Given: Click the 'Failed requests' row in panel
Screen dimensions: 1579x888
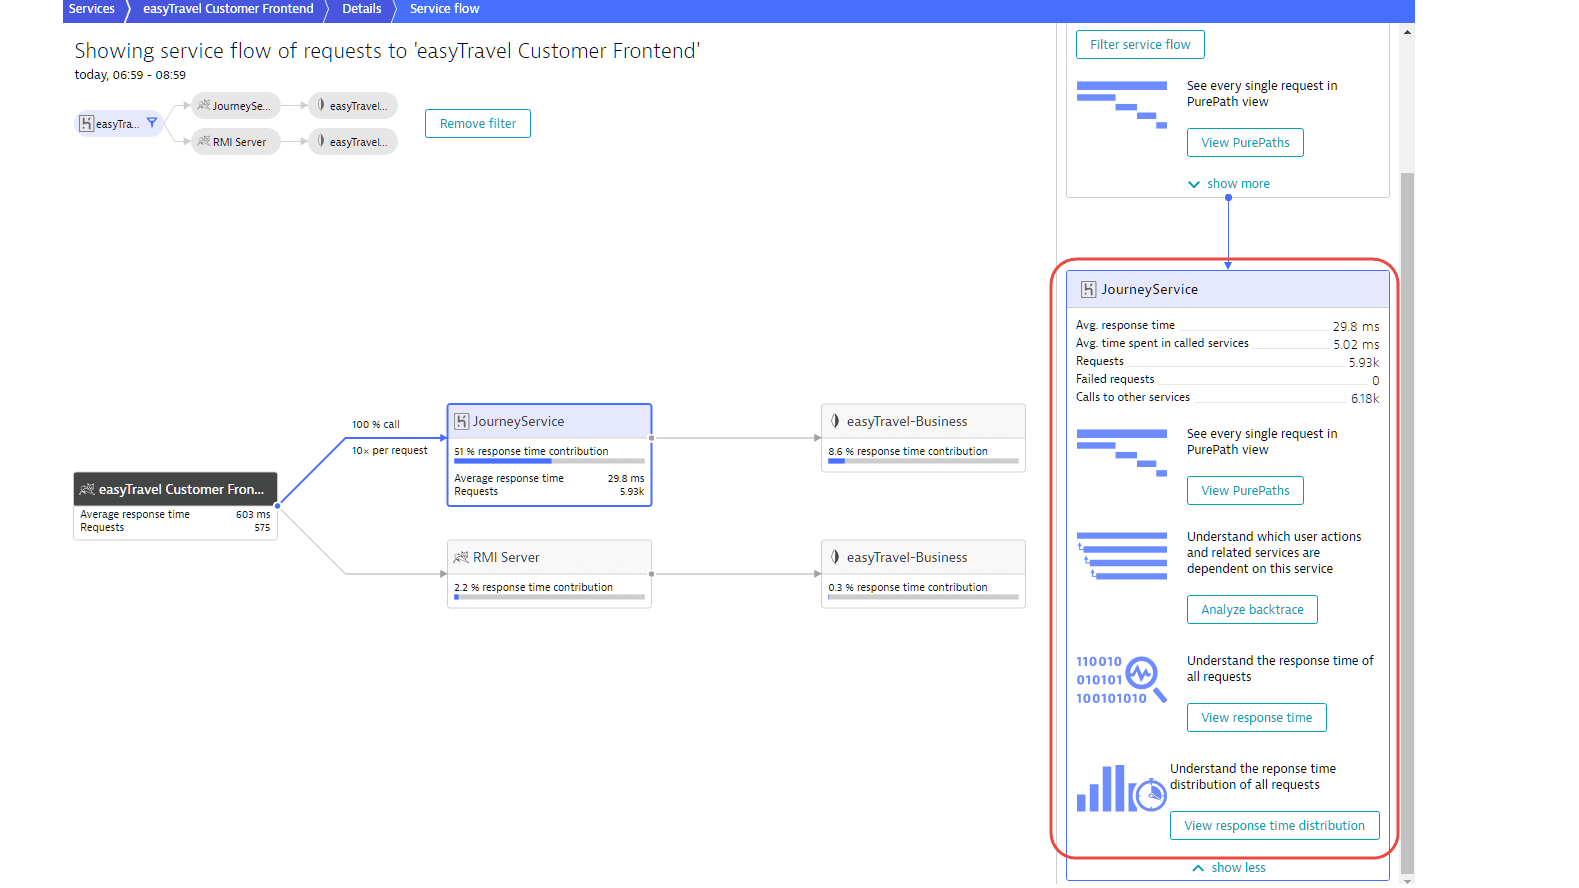Looking at the screenshot, I should click(x=1227, y=380).
